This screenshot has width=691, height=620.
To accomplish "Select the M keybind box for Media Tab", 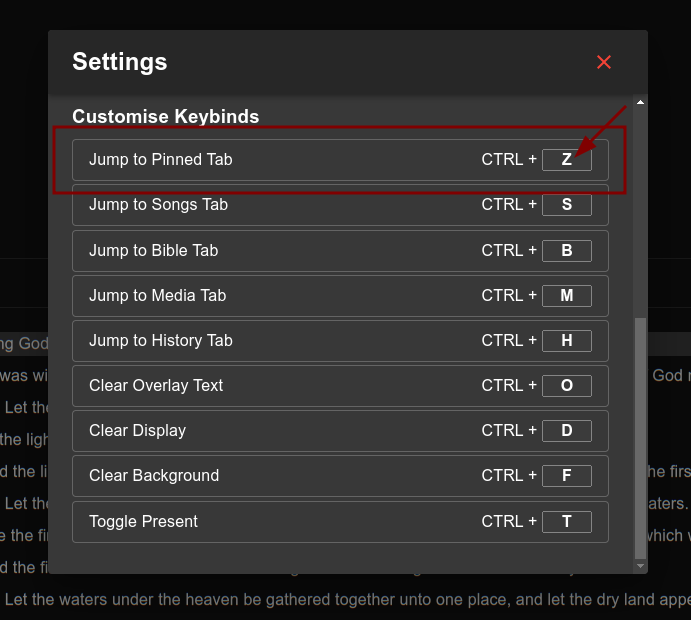I will (x=567, y=296).
